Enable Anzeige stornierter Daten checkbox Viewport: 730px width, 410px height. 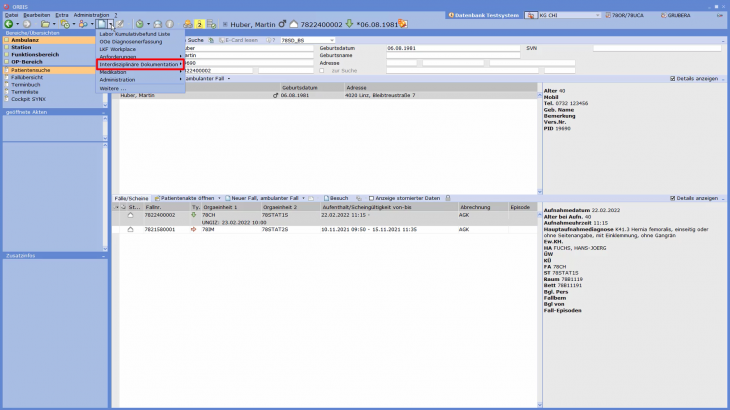click(371, 198)
